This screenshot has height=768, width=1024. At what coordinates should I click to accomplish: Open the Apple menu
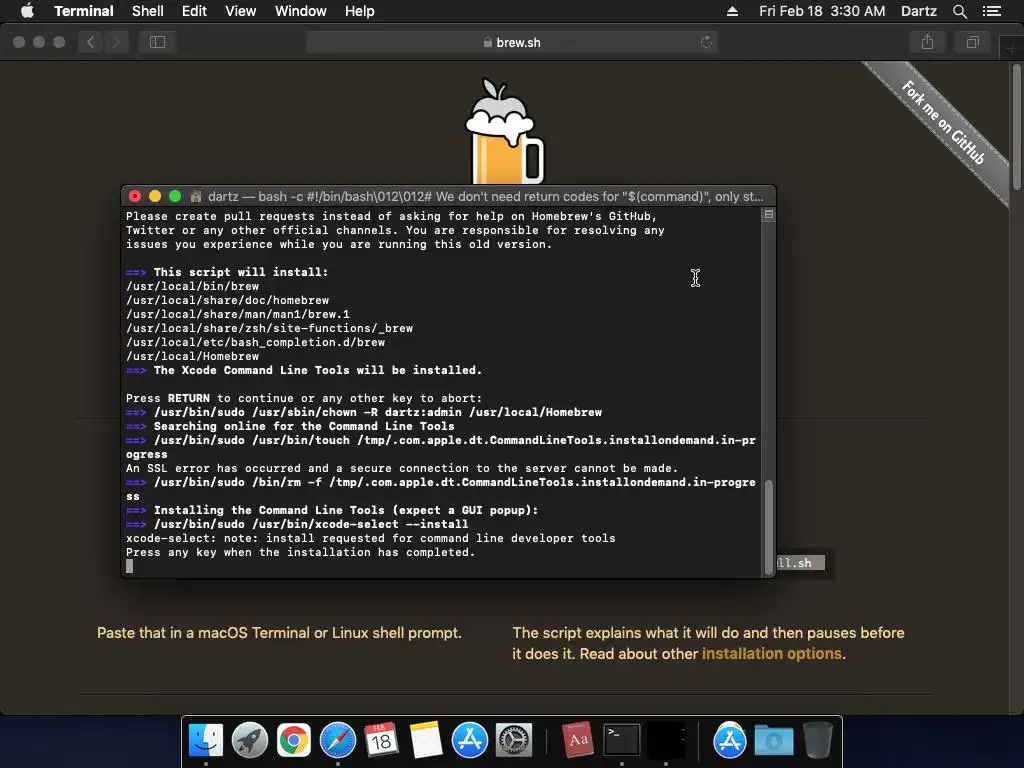coord(27,11)
